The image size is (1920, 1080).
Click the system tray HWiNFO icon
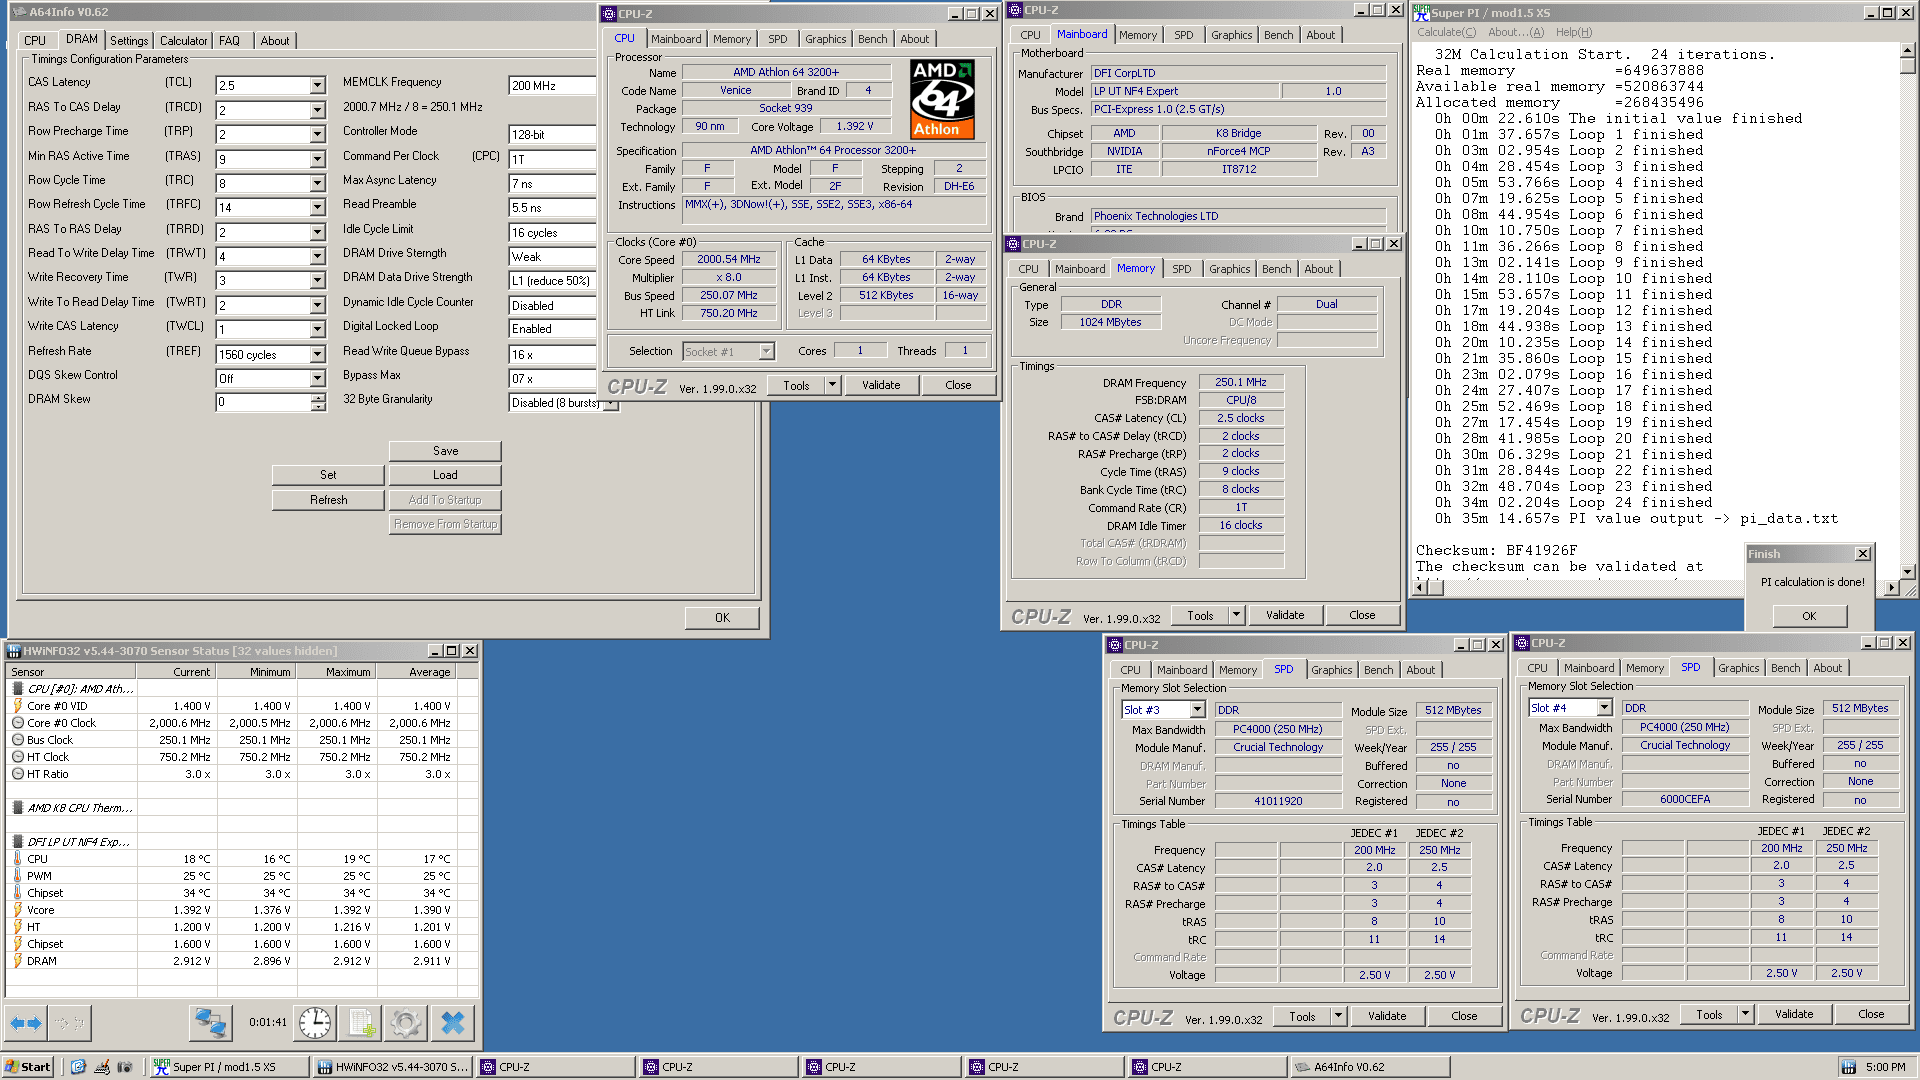click(x=1849, y=1067)
